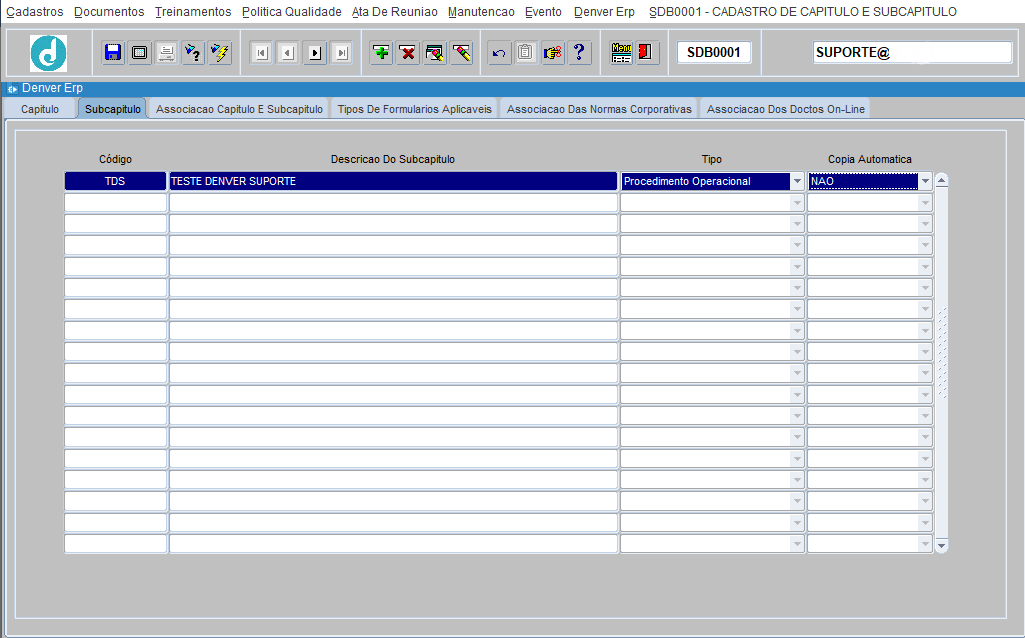Jump to the last record

point(342,52)
